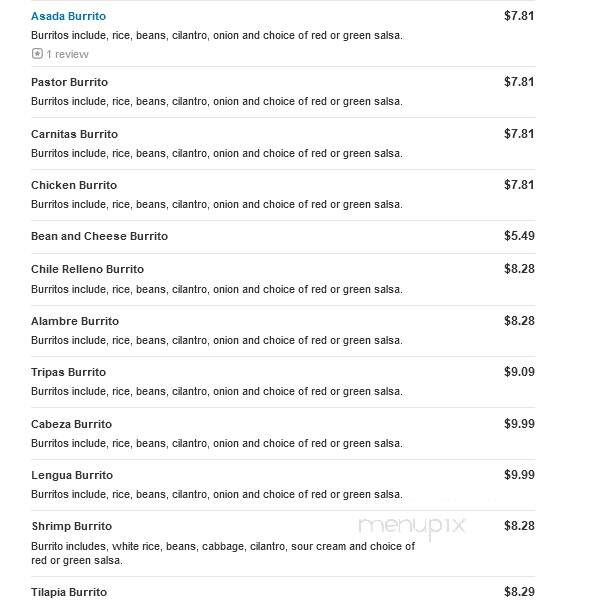
Task: Click the review star icon
Action: pyautogui.click(x=37, y=54)
